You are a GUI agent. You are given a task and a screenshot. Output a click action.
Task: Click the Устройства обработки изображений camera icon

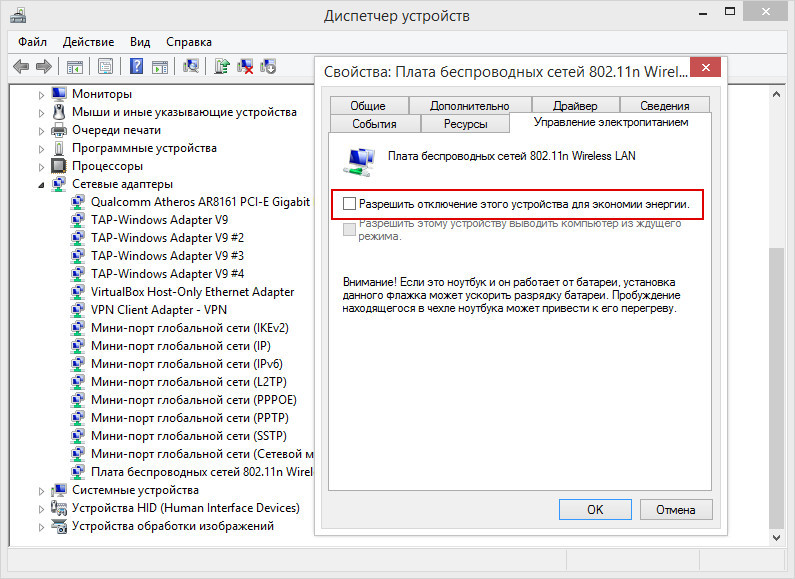59,526
